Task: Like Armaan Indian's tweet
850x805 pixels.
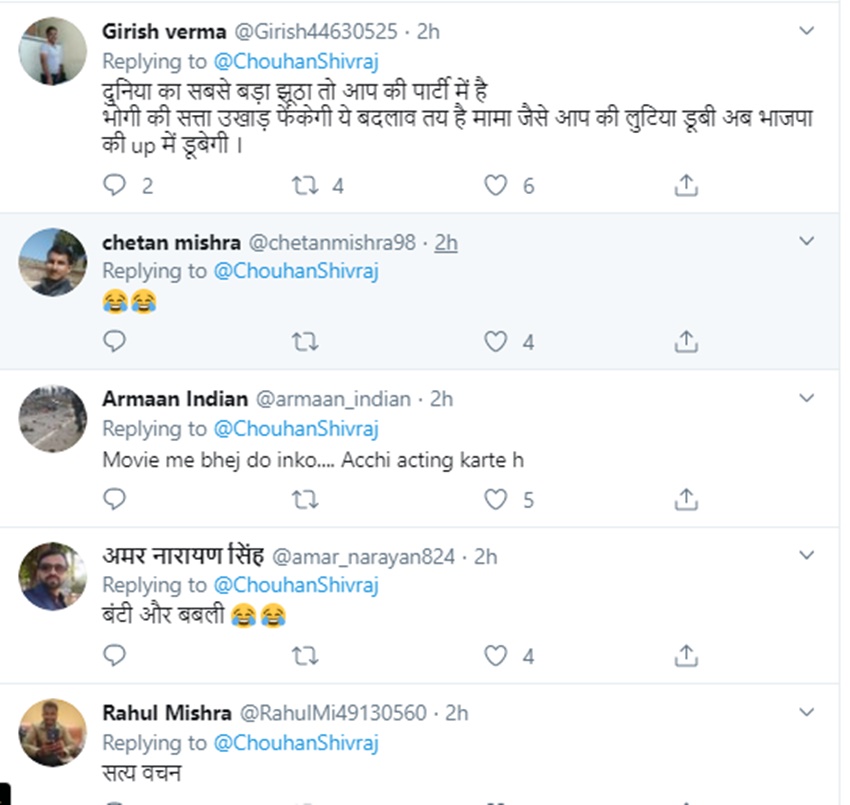Action: (495, 499)
